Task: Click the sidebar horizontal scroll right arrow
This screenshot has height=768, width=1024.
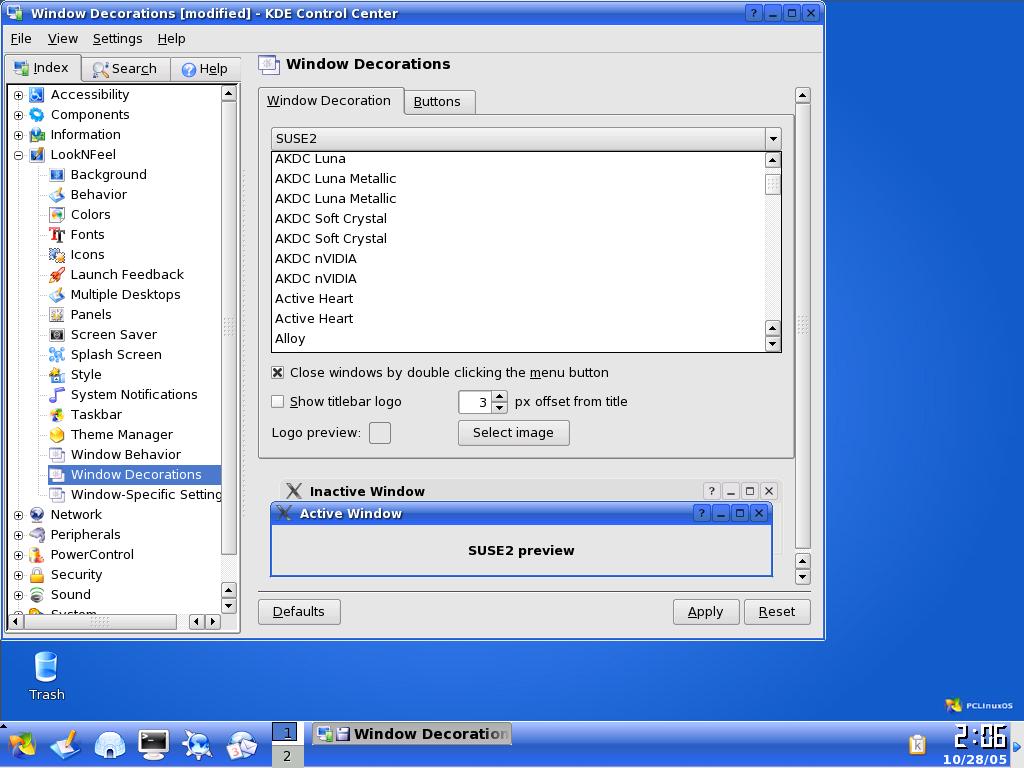Action: coord(212,622)
